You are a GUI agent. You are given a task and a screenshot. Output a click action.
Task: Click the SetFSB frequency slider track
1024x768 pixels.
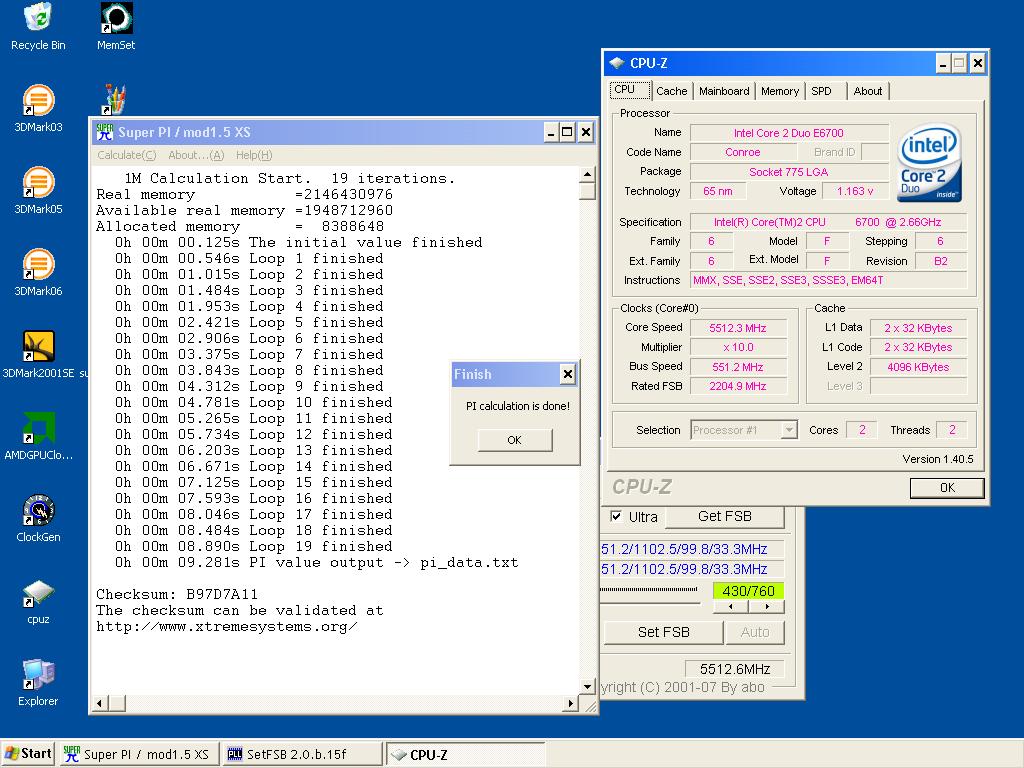pyautogui.click(x=648, y=590)
